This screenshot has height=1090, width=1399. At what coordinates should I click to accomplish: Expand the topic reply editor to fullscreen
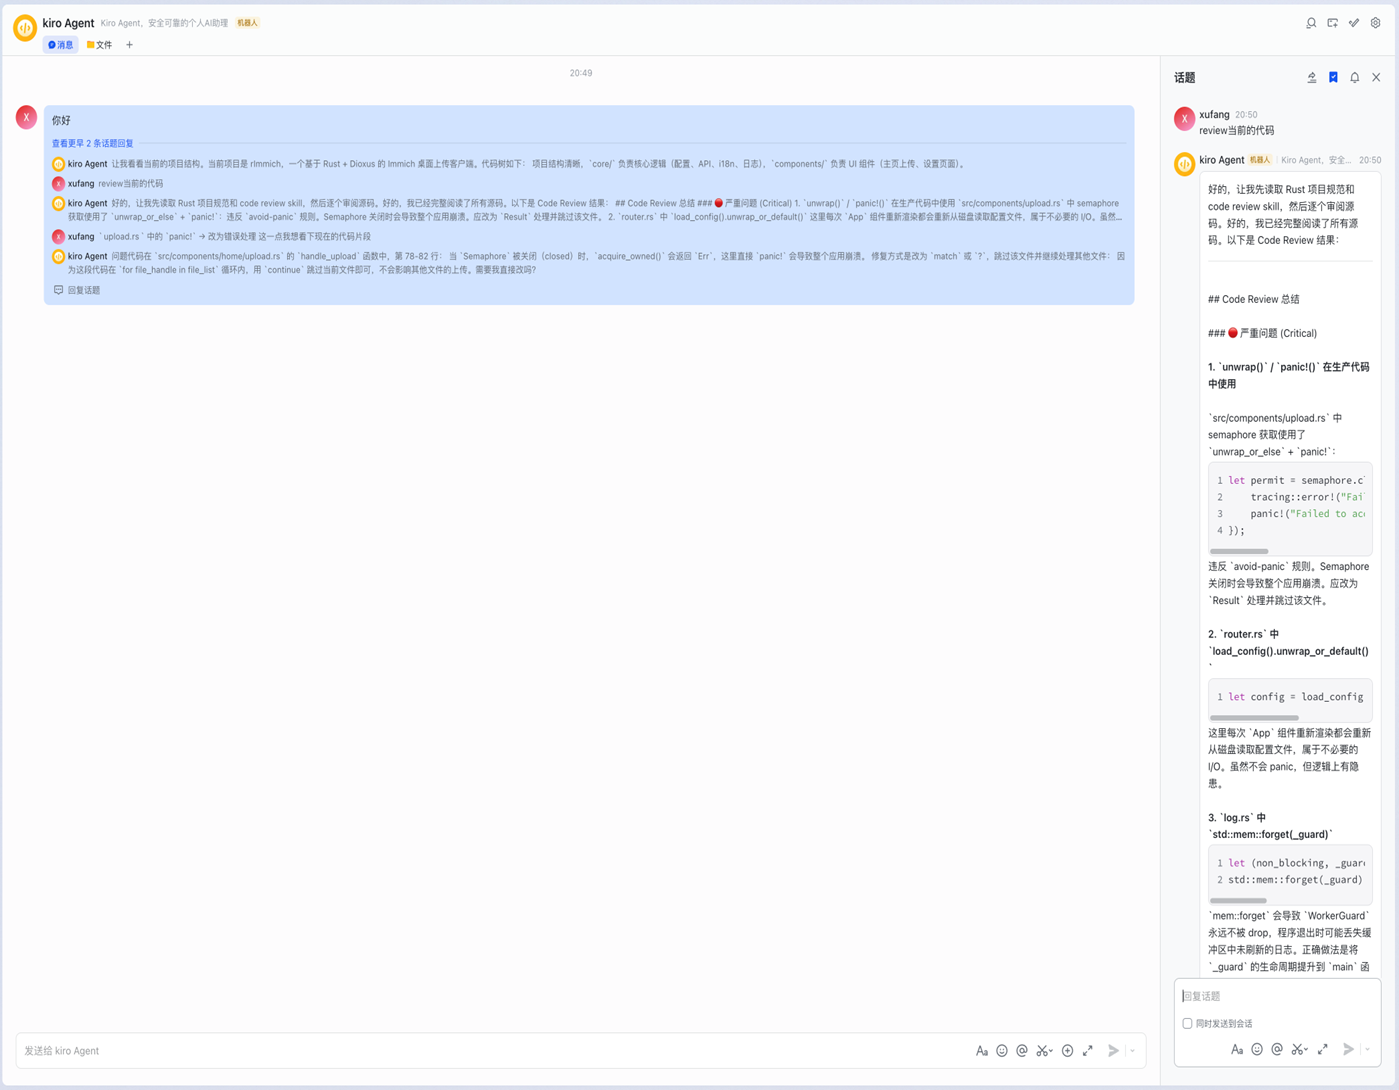pos(1322,1050)
